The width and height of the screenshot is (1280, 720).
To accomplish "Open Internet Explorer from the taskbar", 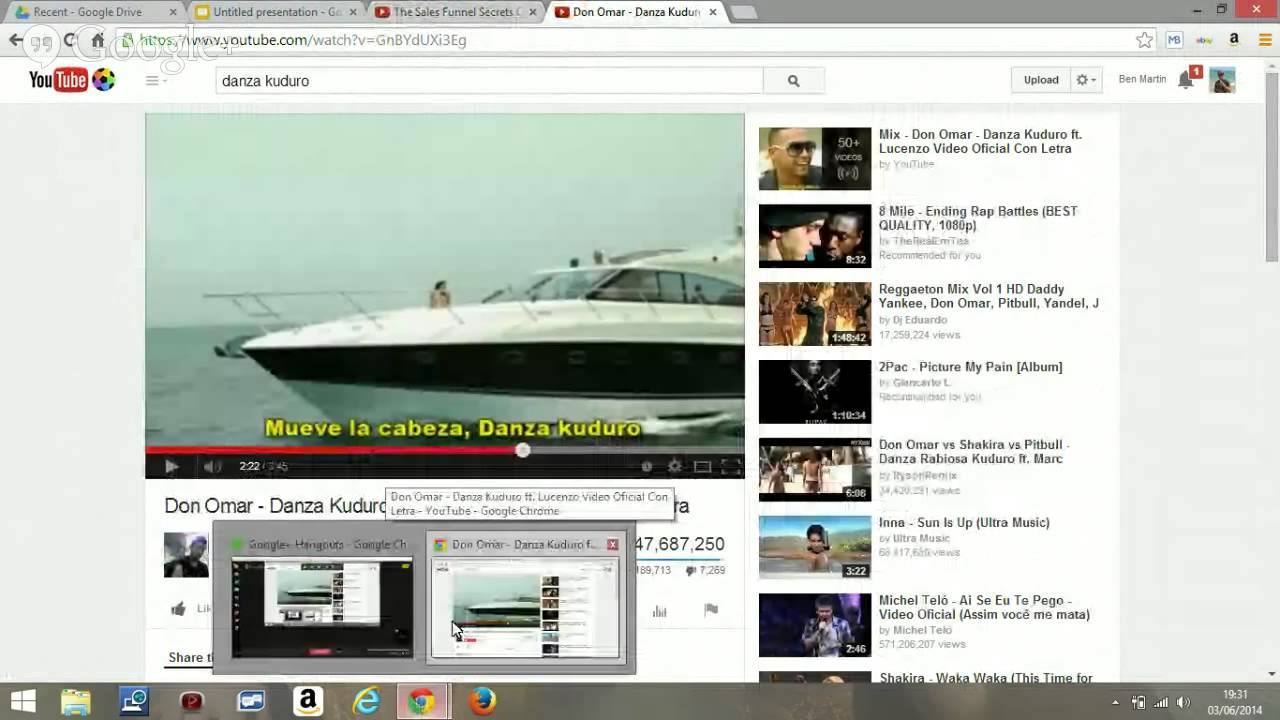I will (x=366, y=702).
